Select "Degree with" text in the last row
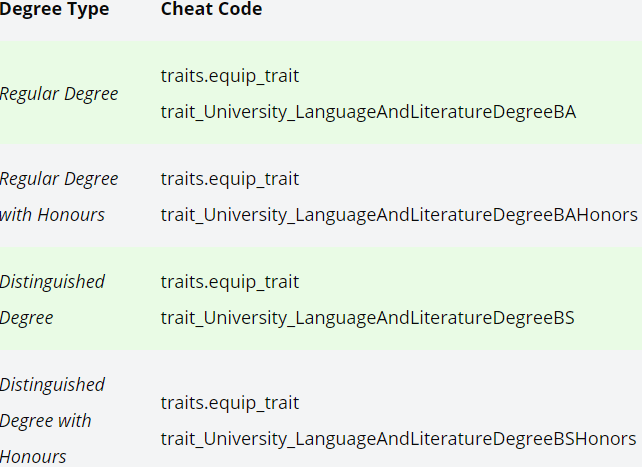Viewport: 642px width, 467px height. pos(45,421)
